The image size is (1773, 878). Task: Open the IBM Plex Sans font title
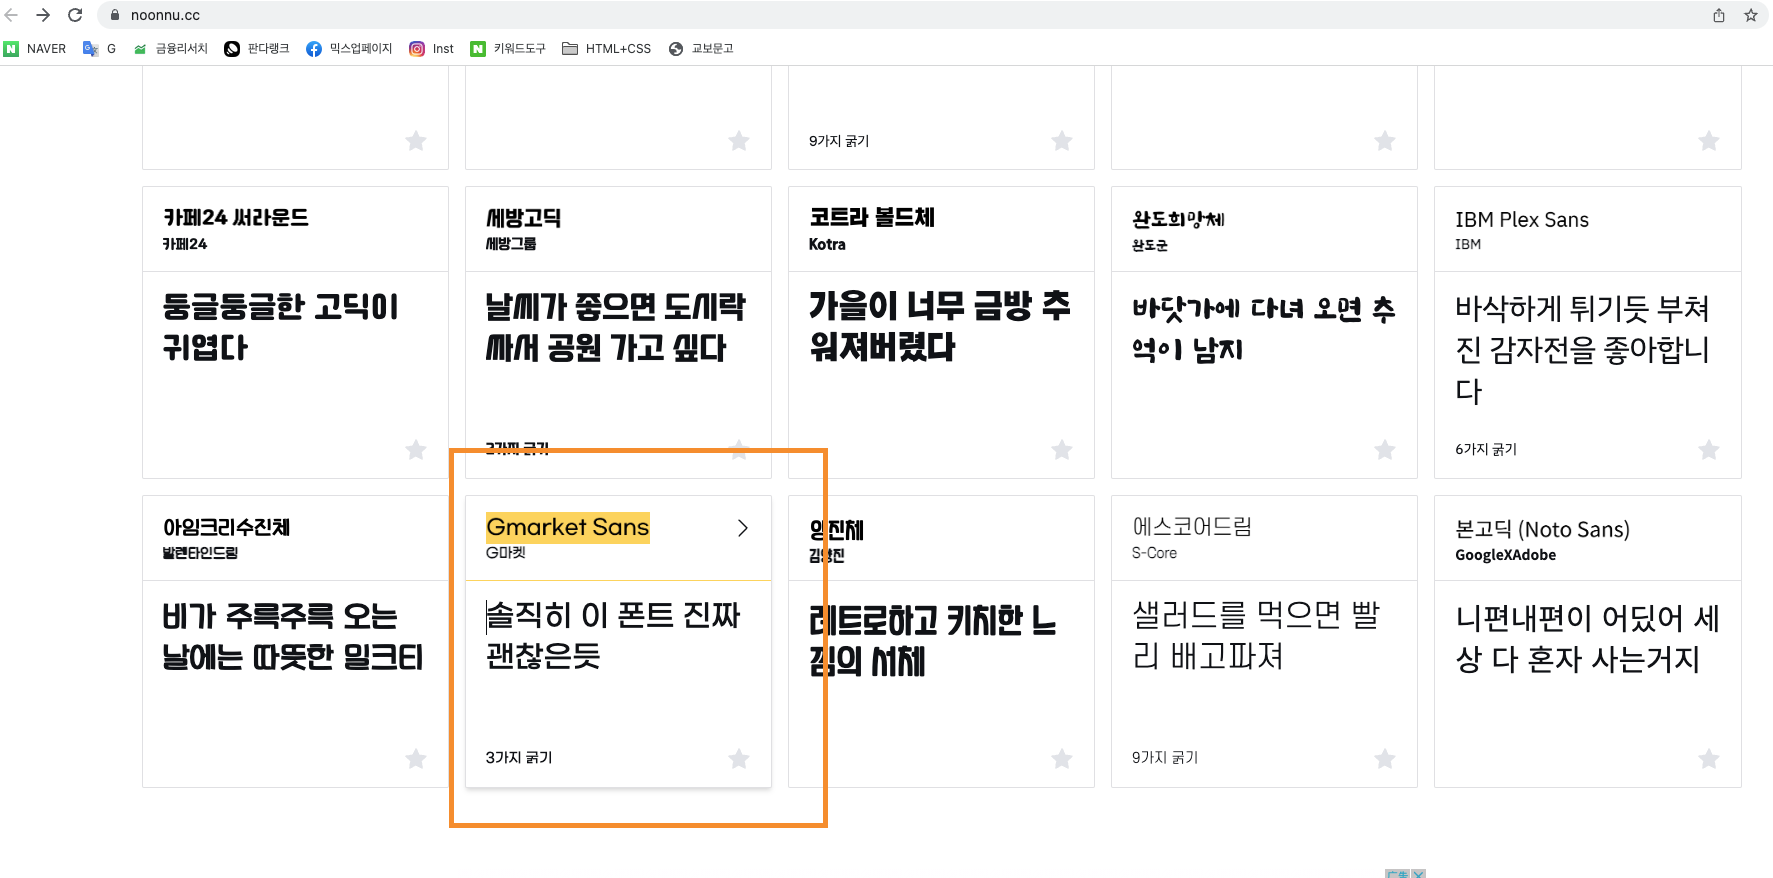1522,220
